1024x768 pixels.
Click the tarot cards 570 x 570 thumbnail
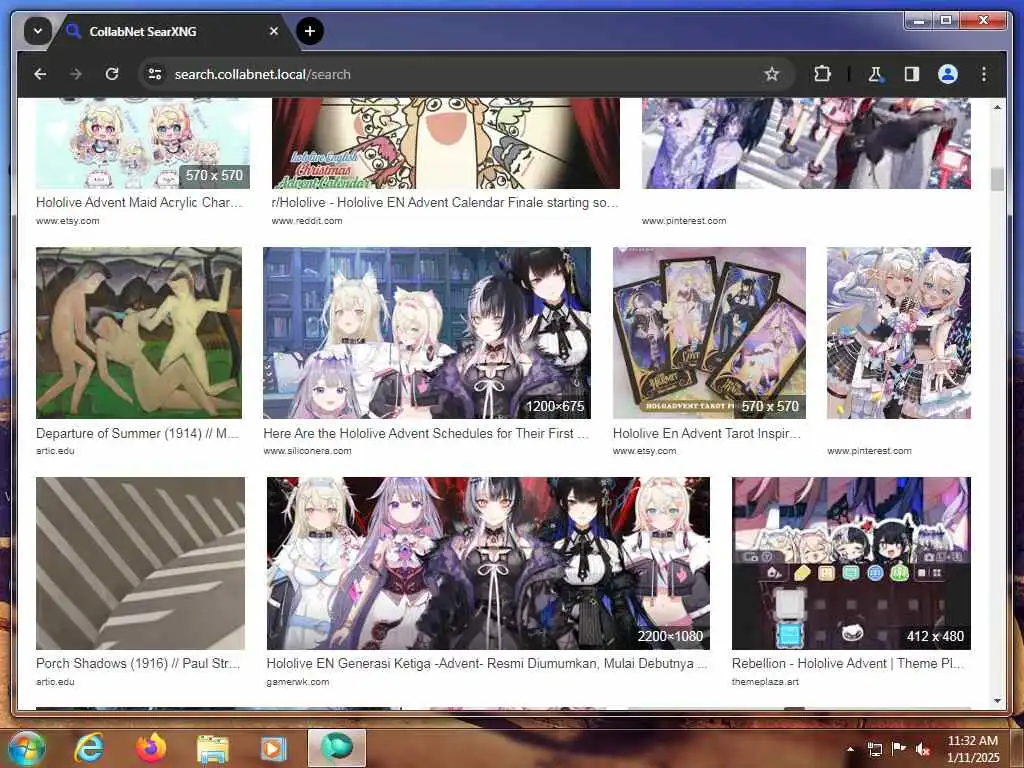(709, 332)
